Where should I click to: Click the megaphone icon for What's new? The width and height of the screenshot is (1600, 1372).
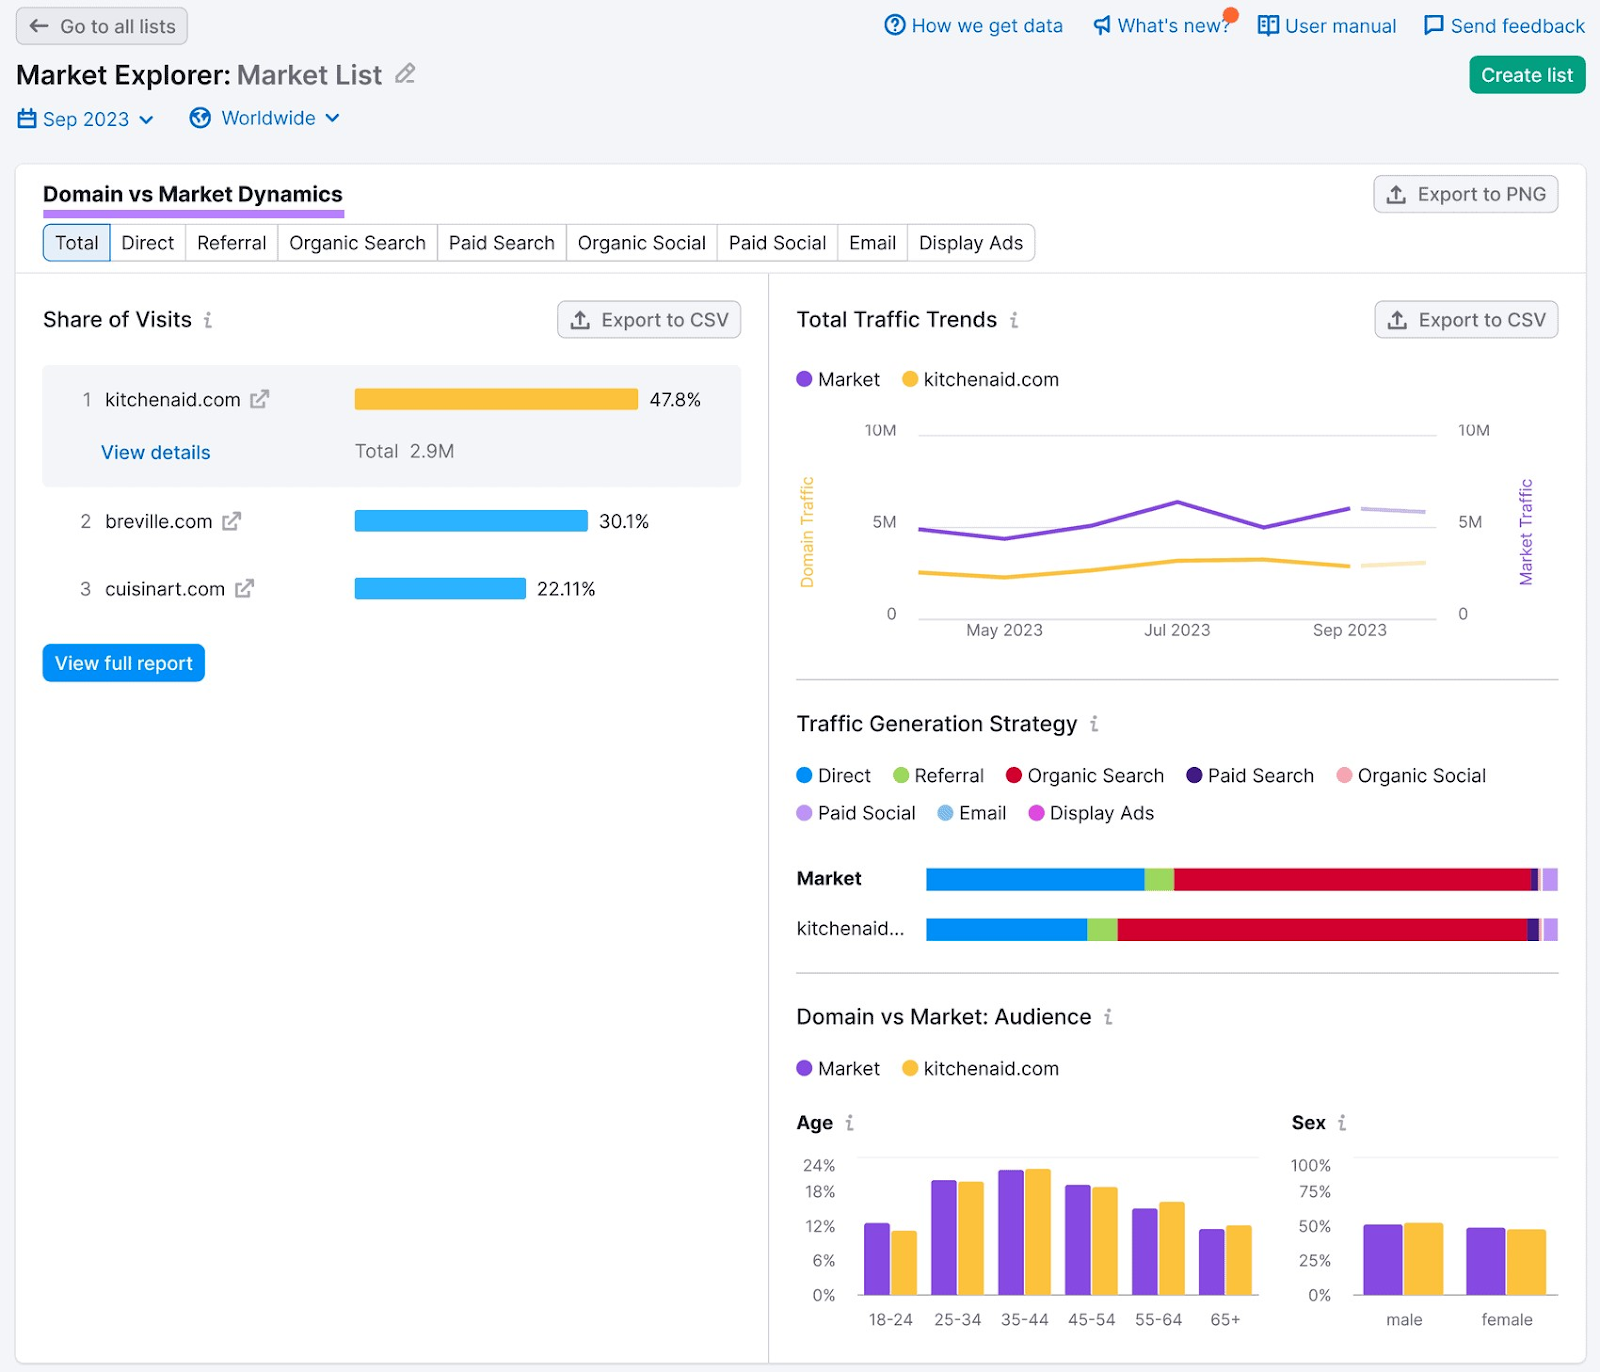click(x=1102, y=25)
